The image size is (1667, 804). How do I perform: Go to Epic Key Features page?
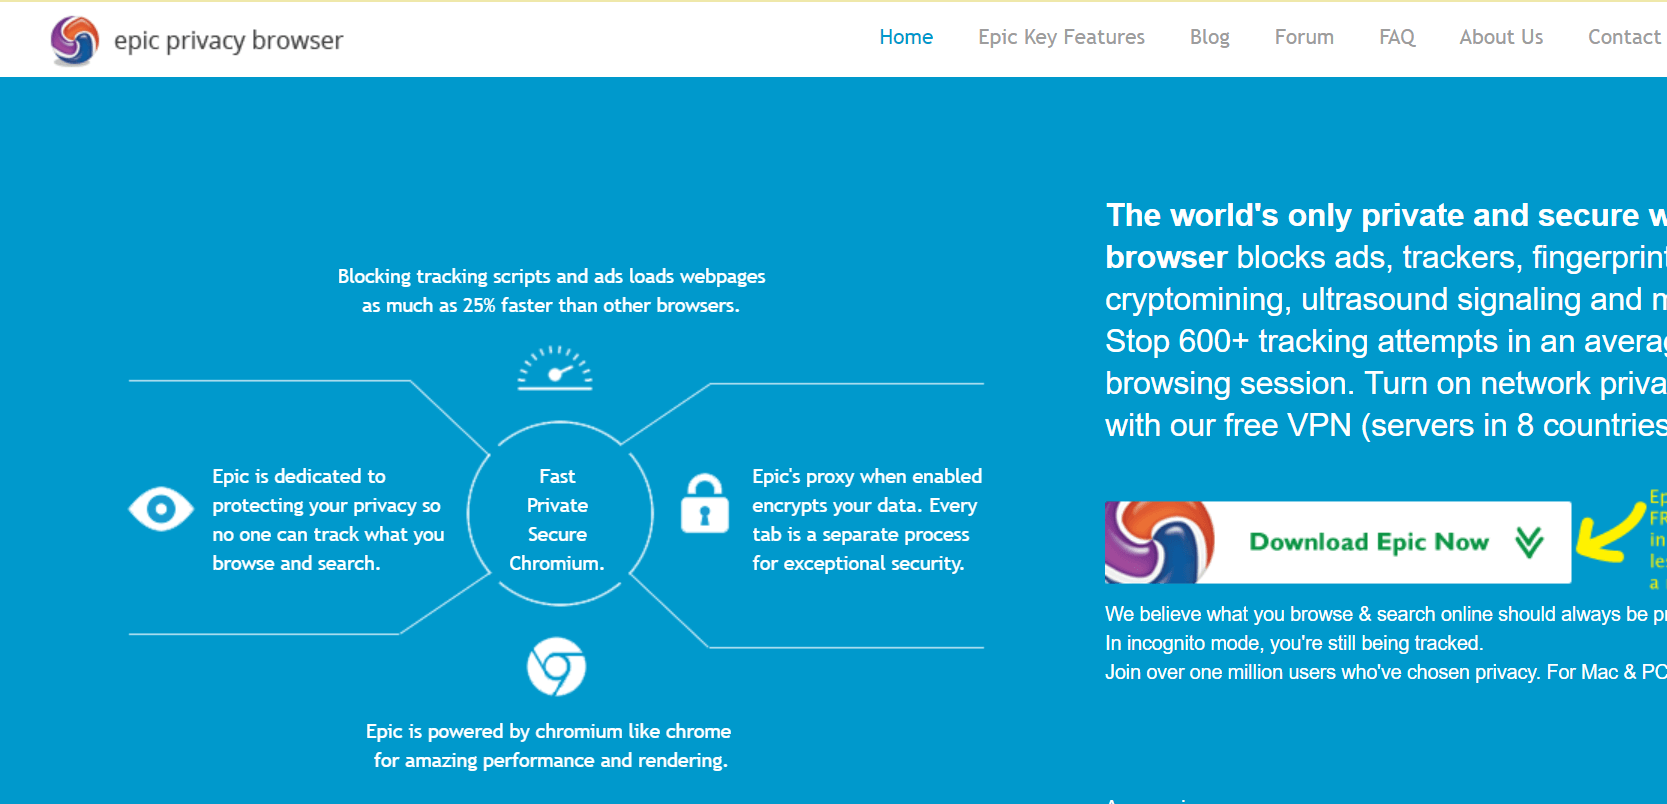pos(1061,37)
